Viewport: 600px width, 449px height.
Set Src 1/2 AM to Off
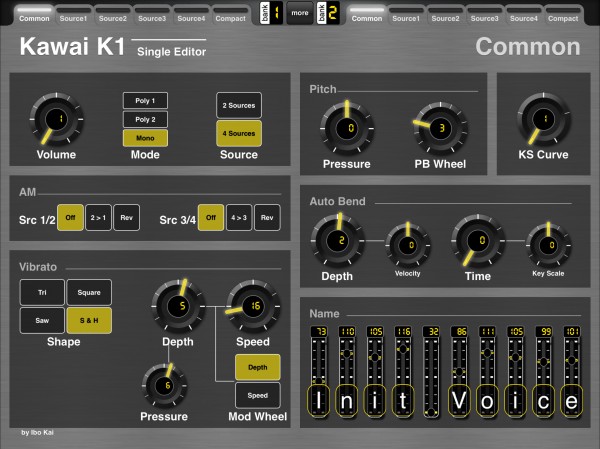(70, 217)
